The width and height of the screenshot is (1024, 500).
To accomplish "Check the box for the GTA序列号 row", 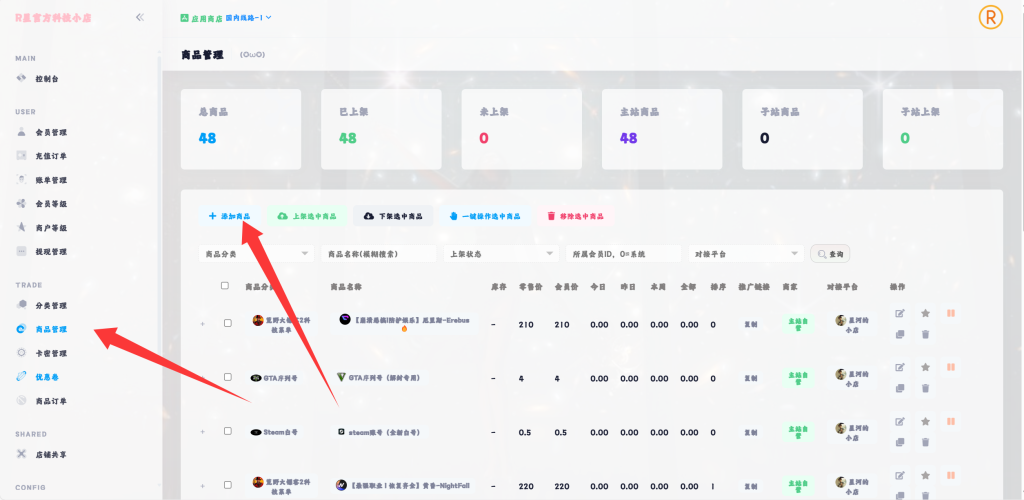I will [228, 377].
